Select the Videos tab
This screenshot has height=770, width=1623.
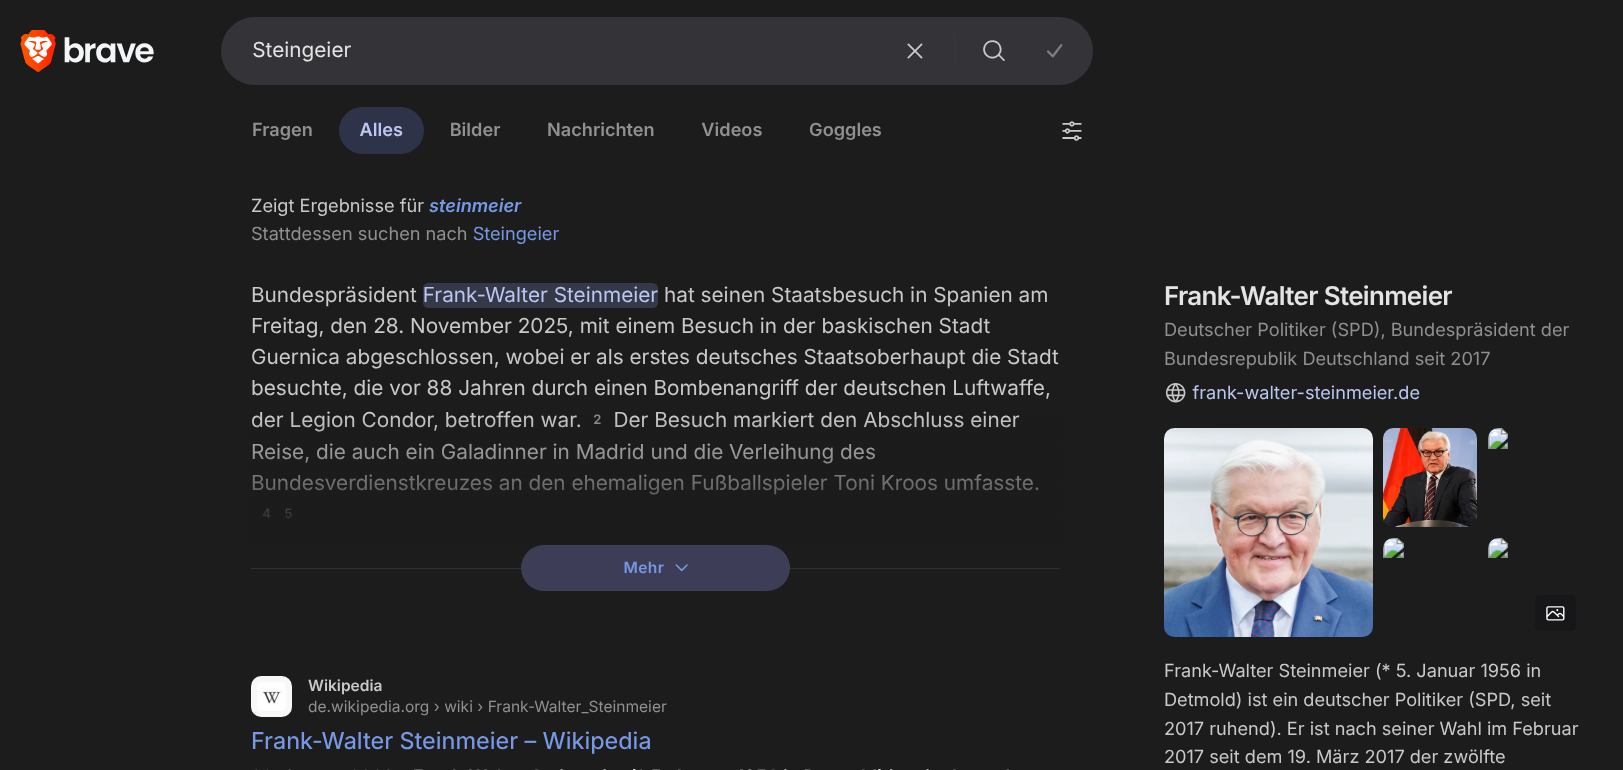(x=731, y=130)
